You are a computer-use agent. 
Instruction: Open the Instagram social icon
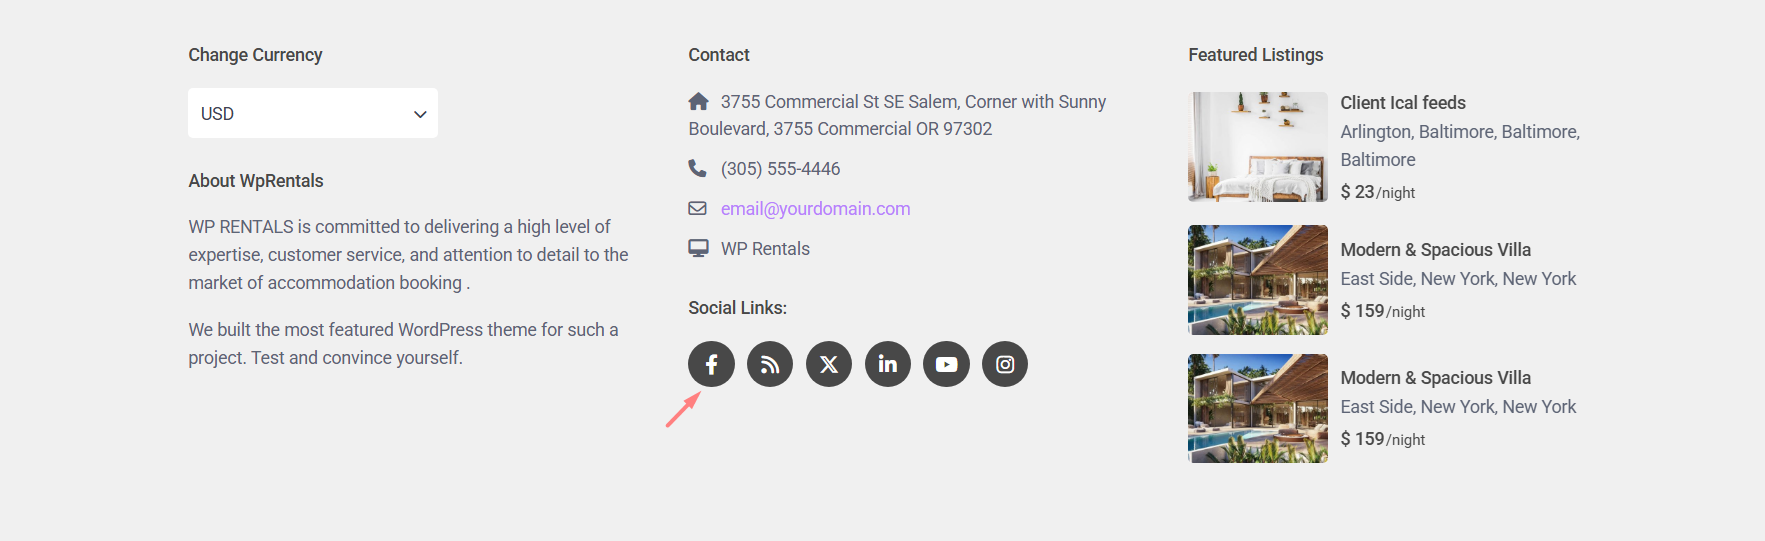click(x=1005, y=364)
